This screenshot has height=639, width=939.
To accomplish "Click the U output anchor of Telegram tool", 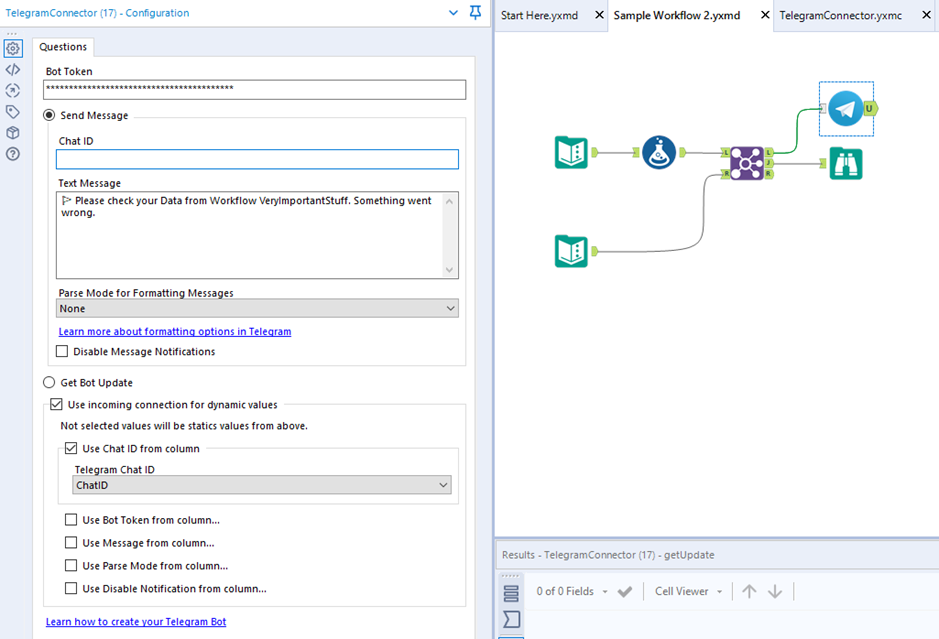I will (870, 108).
